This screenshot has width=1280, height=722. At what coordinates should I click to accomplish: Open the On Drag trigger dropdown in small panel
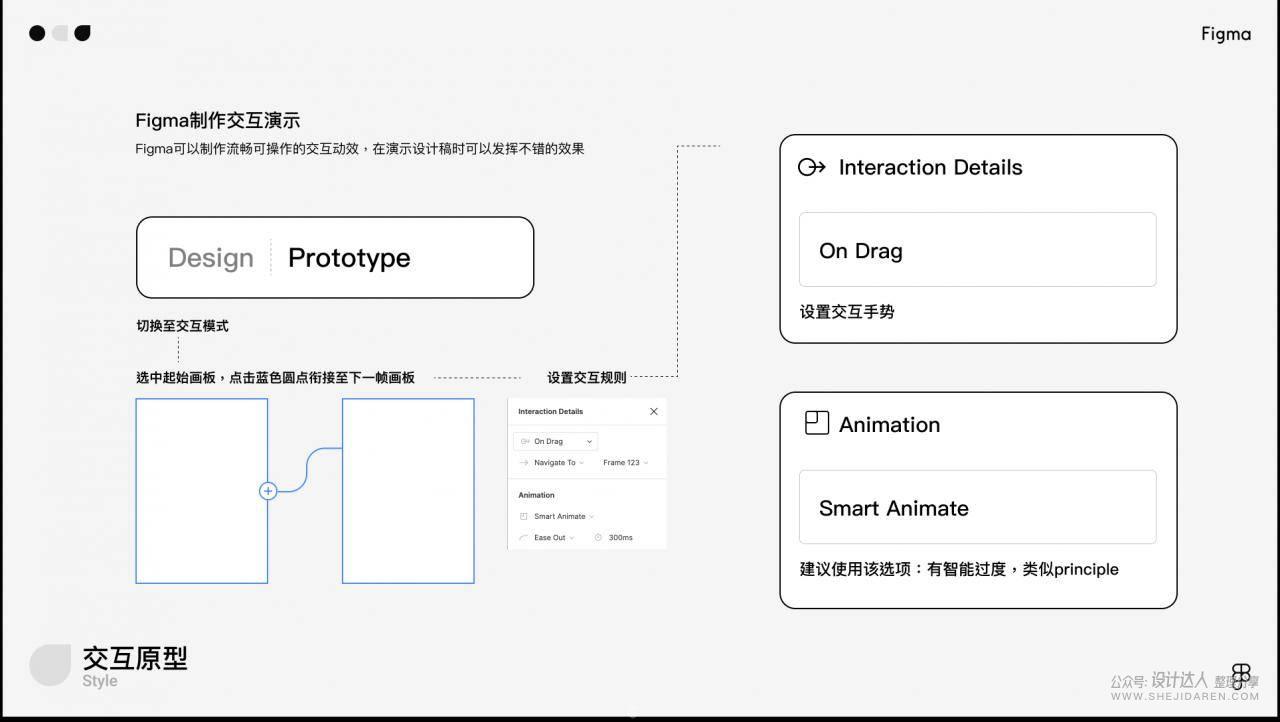555,441
